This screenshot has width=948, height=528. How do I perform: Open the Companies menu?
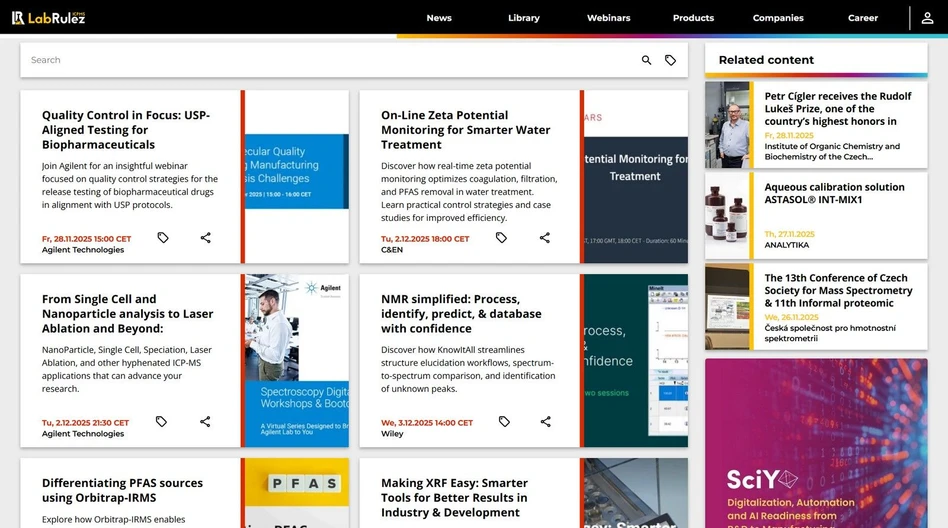(x=778, y=18)
